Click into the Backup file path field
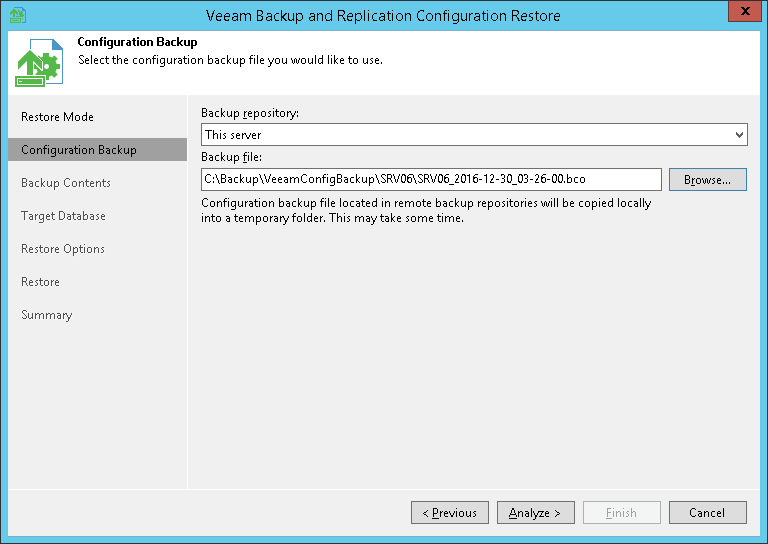The height and width of the screenshot is (544, 768). (430, 179)
